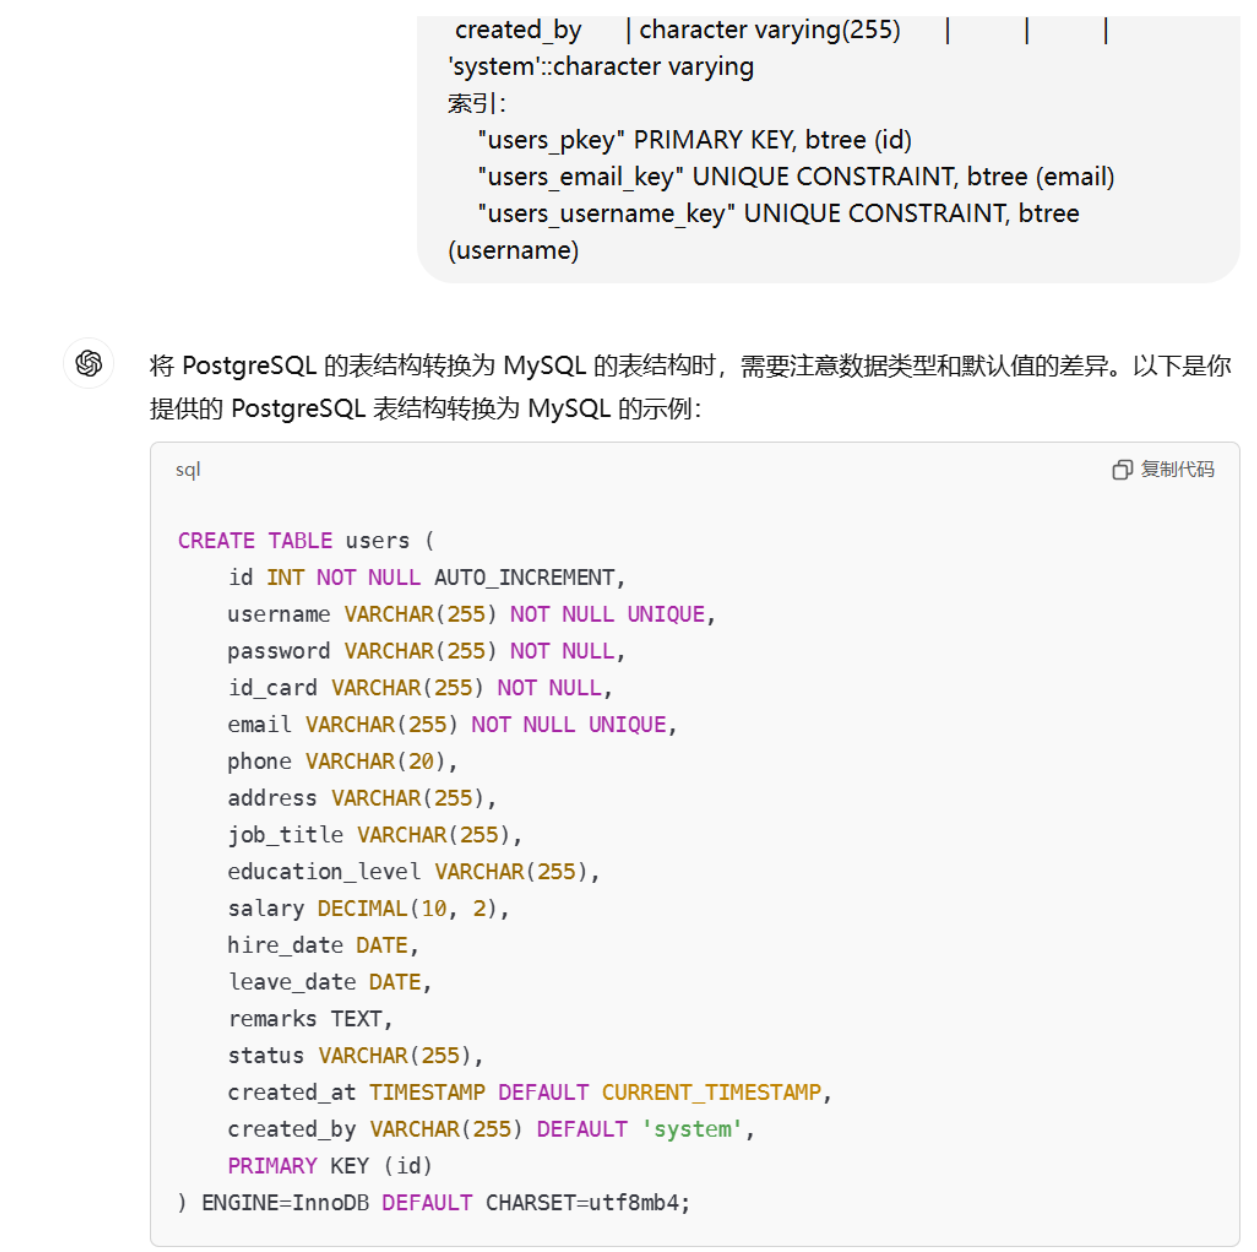
Task: Click the hire_date DATE line
Action: 318,944
